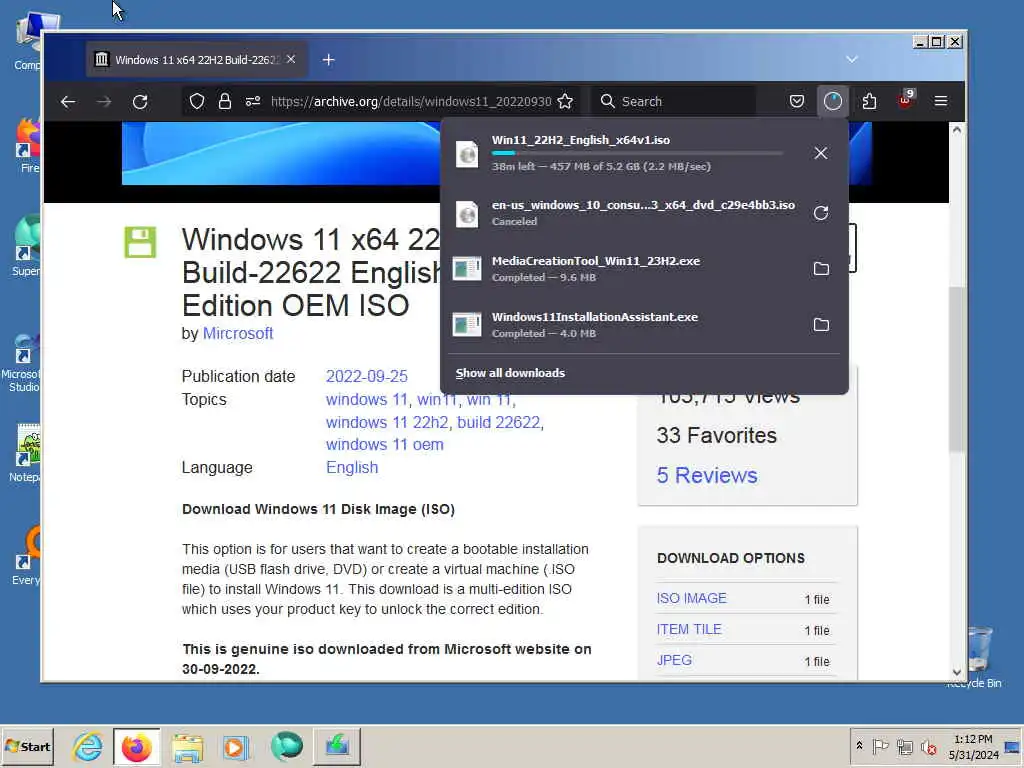Open the Mircrosoft author link
Viewport: 1024px width, 768px height.
(x=238, y=333)
